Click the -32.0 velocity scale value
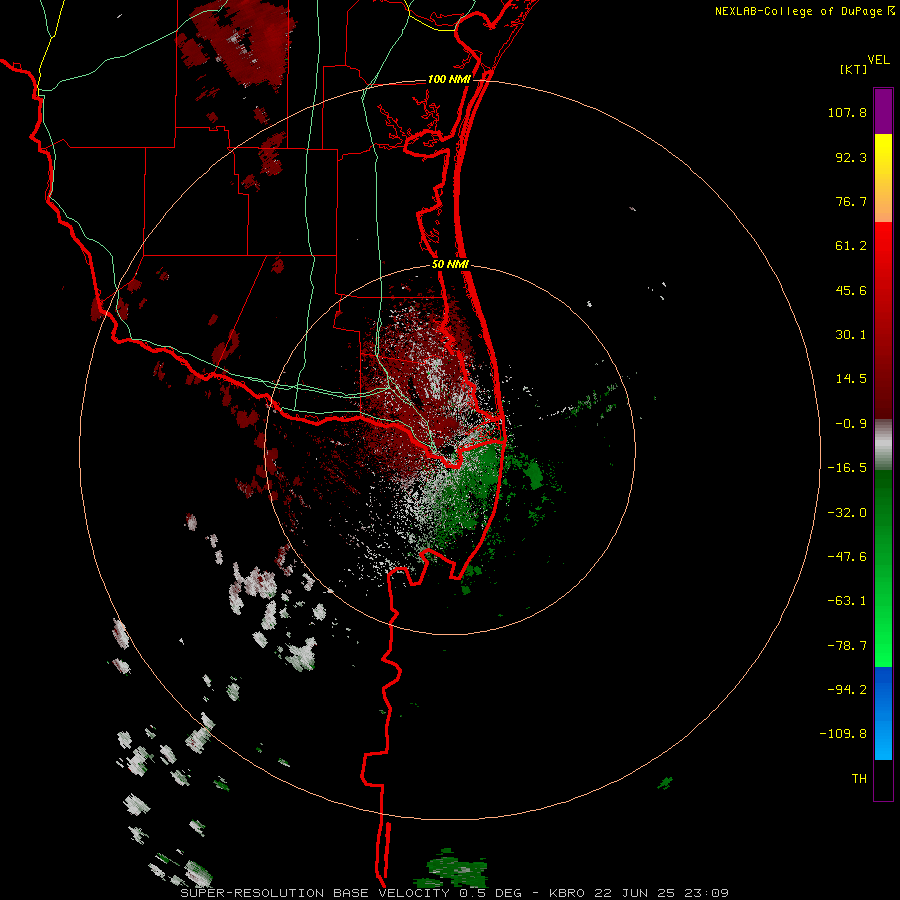900x900 pixels. click(847, 513)
